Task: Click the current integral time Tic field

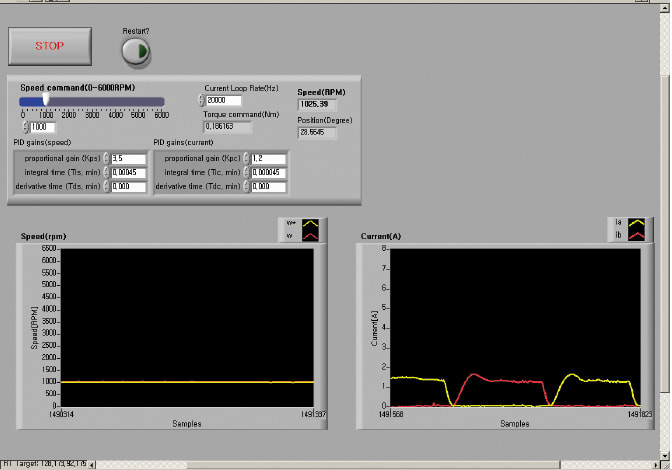Action: pos(269,173)
